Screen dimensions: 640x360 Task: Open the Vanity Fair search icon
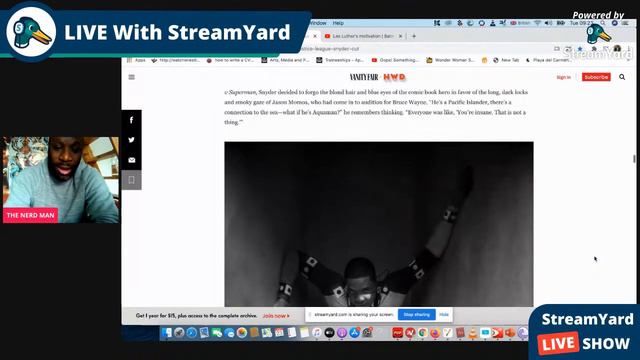(622, 77)
